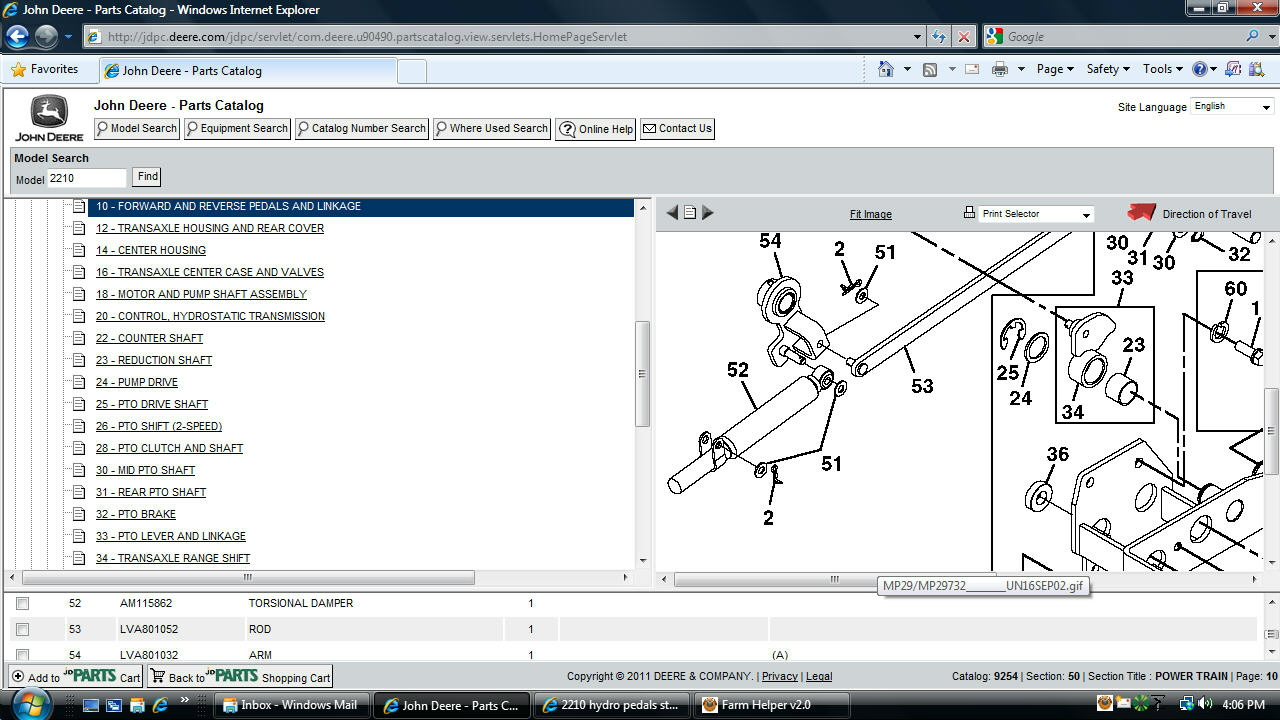Switch to the John Deere - Parts Catalog tab
Screen dimensions: 1280x720
point(247,71)
